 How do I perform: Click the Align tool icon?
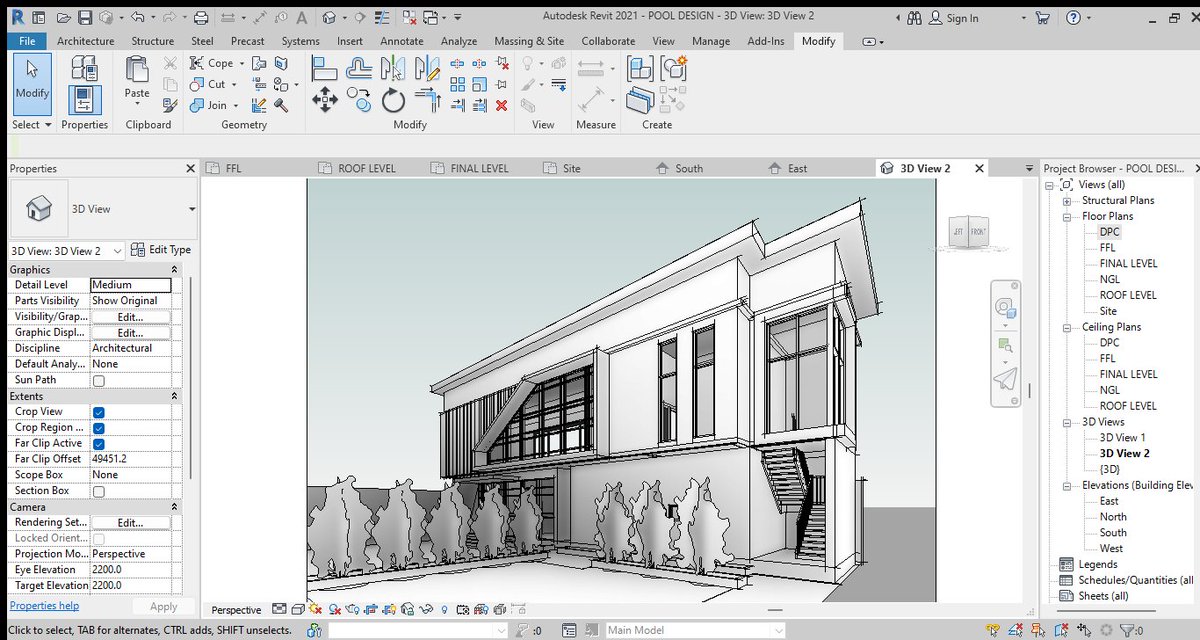pyautogui.click(x=324, y=68)
